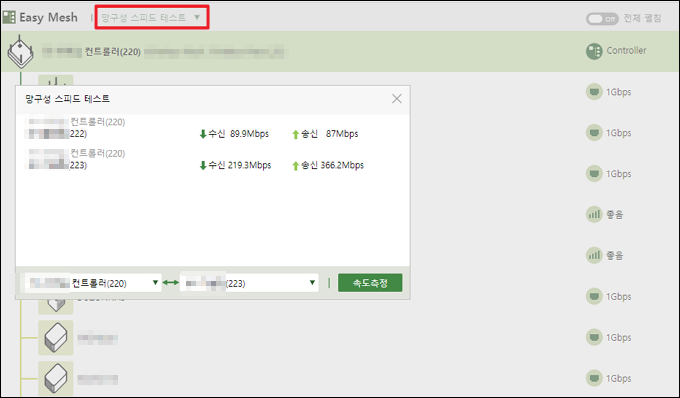The image size is (680, 398).
Task: Click the first 1Gbps wired link icon
Action: point(594,92)
